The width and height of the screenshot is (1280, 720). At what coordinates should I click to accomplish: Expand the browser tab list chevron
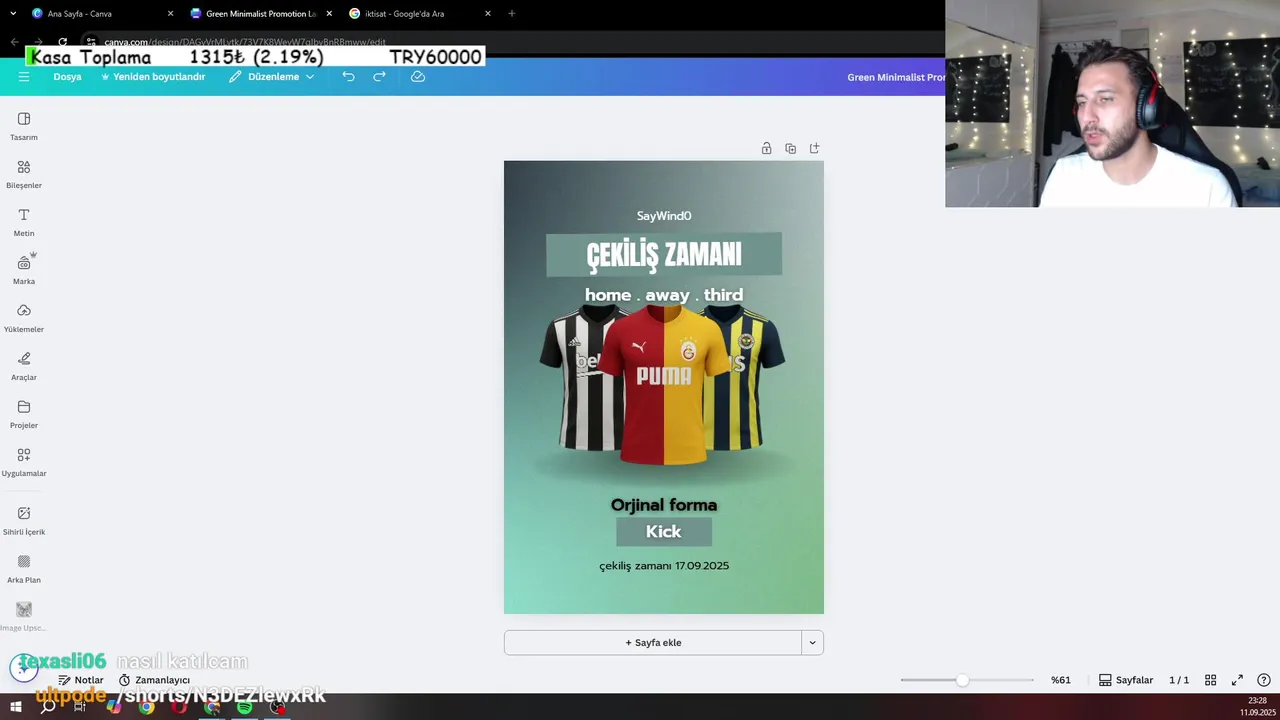[x=13, y=13]
